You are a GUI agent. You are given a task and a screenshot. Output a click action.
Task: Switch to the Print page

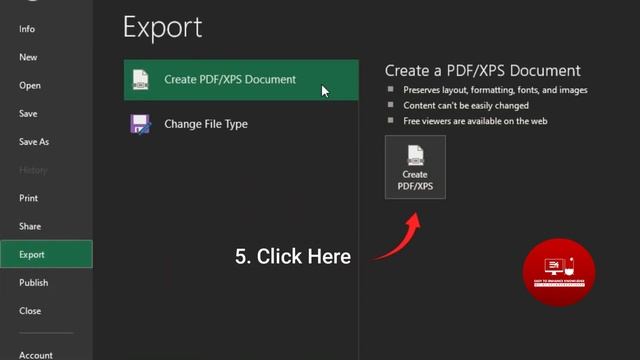pos(29,198)
